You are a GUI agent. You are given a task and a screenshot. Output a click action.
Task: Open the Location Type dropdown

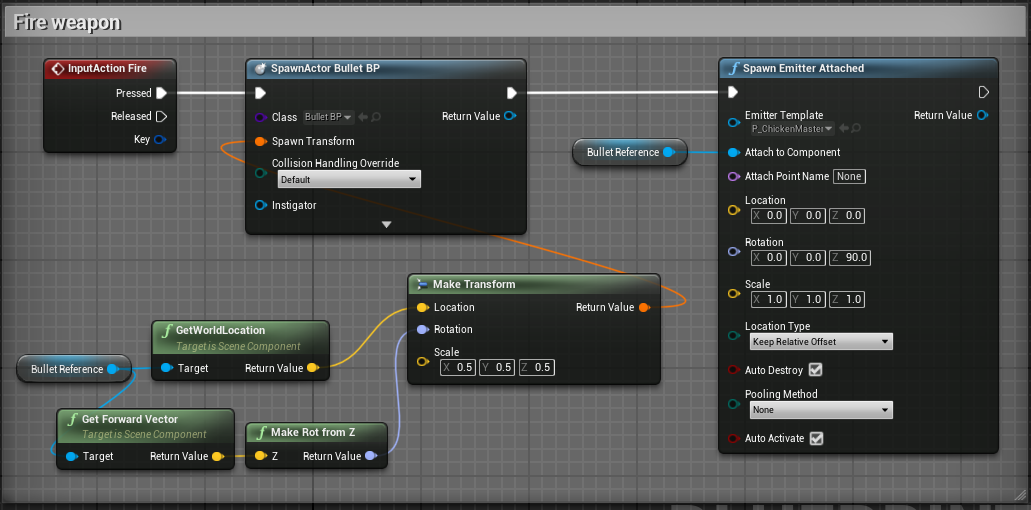821,342
